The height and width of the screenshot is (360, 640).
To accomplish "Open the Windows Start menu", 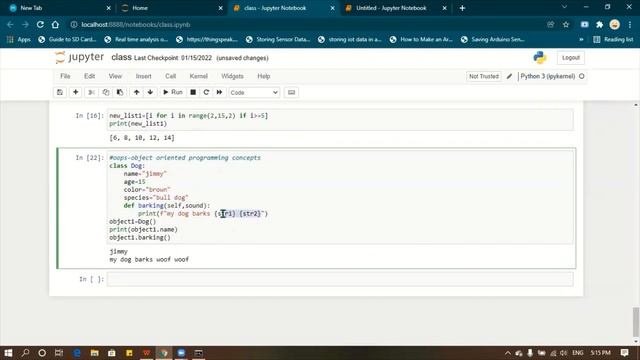I will point(8,353).
